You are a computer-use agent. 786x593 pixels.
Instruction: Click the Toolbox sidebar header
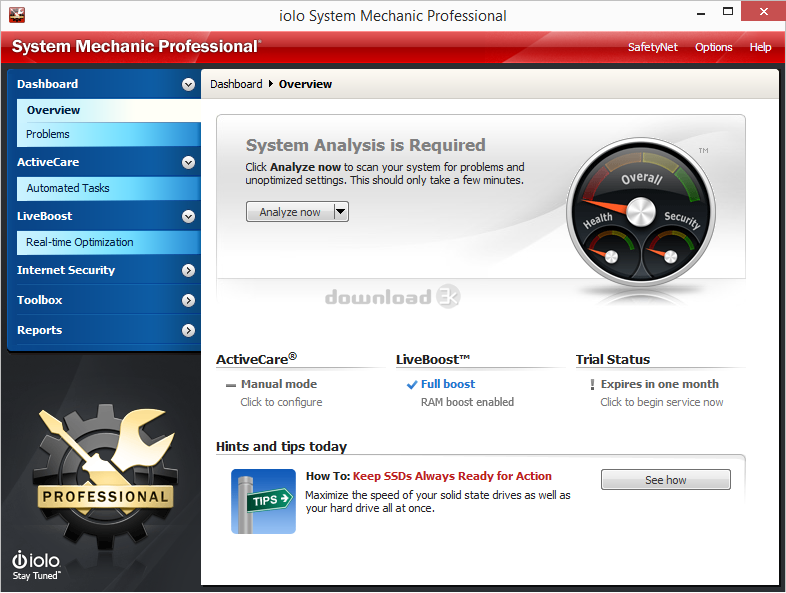click(x=40, y=300)
